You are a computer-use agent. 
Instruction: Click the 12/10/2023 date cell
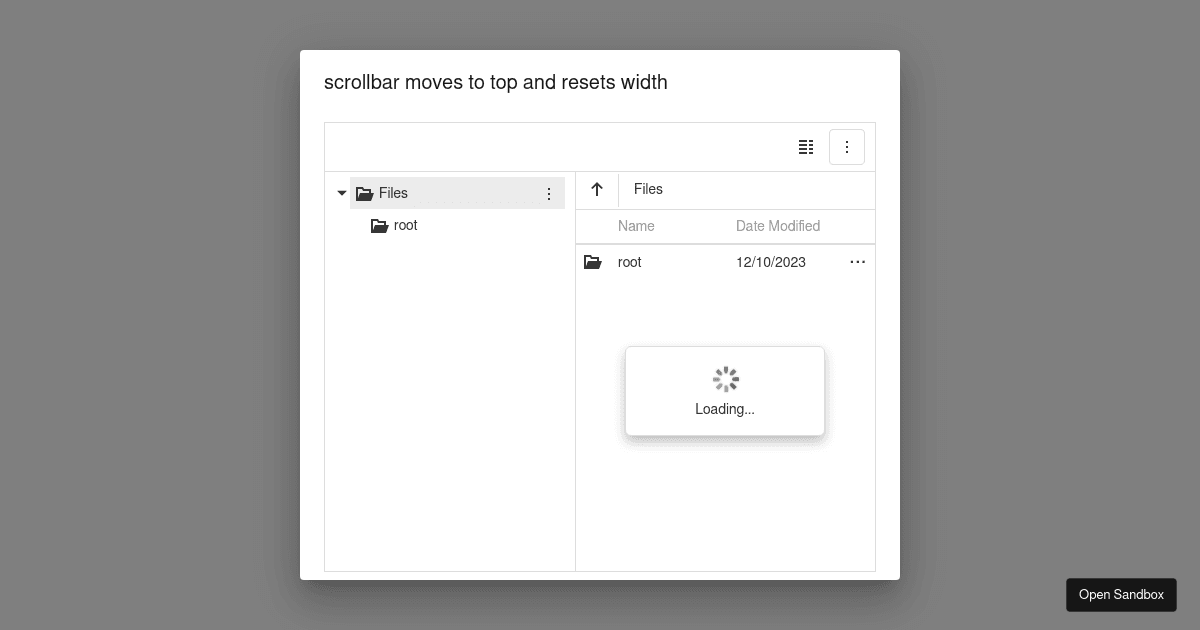[x=771, y=262]
